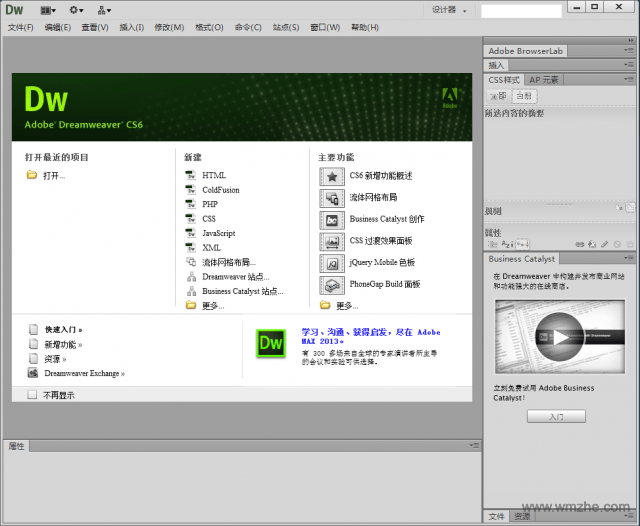640x526 pixels.
Task: Click the CSS 过渡效果面板 icon
Action: pyautogui.click(x=331, y=242)
